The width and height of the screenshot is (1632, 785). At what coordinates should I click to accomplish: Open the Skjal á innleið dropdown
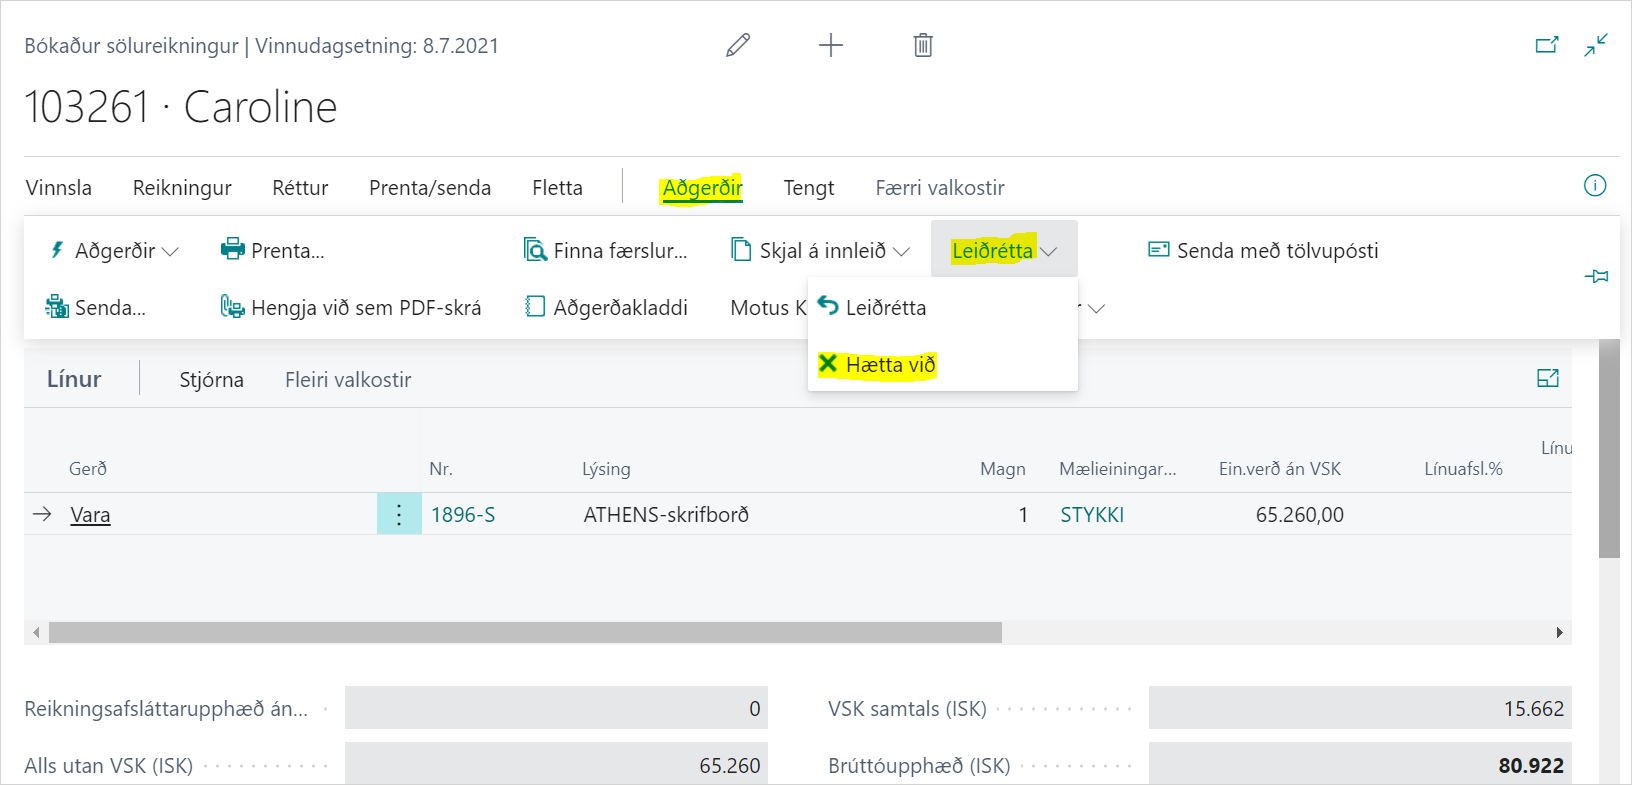(821, 250)
